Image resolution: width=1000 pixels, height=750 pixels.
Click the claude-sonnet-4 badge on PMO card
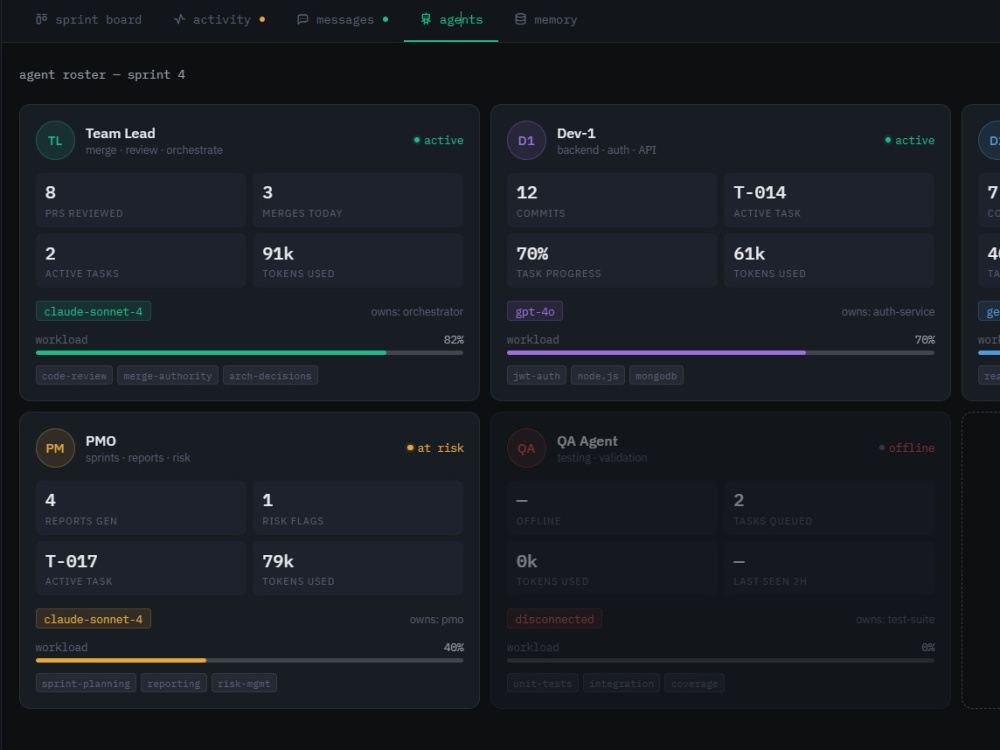pyautogui.click(x=93, y=619)
